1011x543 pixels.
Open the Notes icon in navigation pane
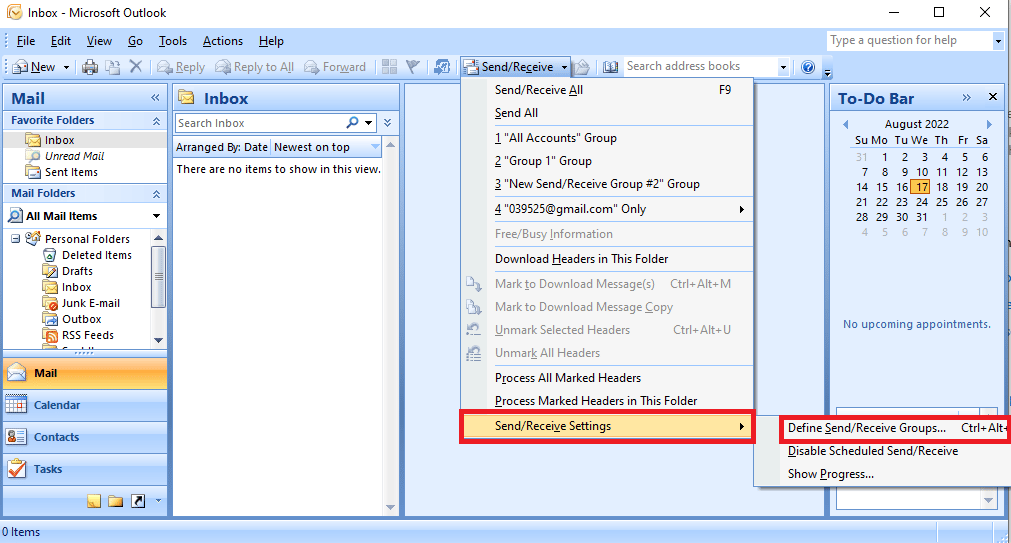click(94, 501)
